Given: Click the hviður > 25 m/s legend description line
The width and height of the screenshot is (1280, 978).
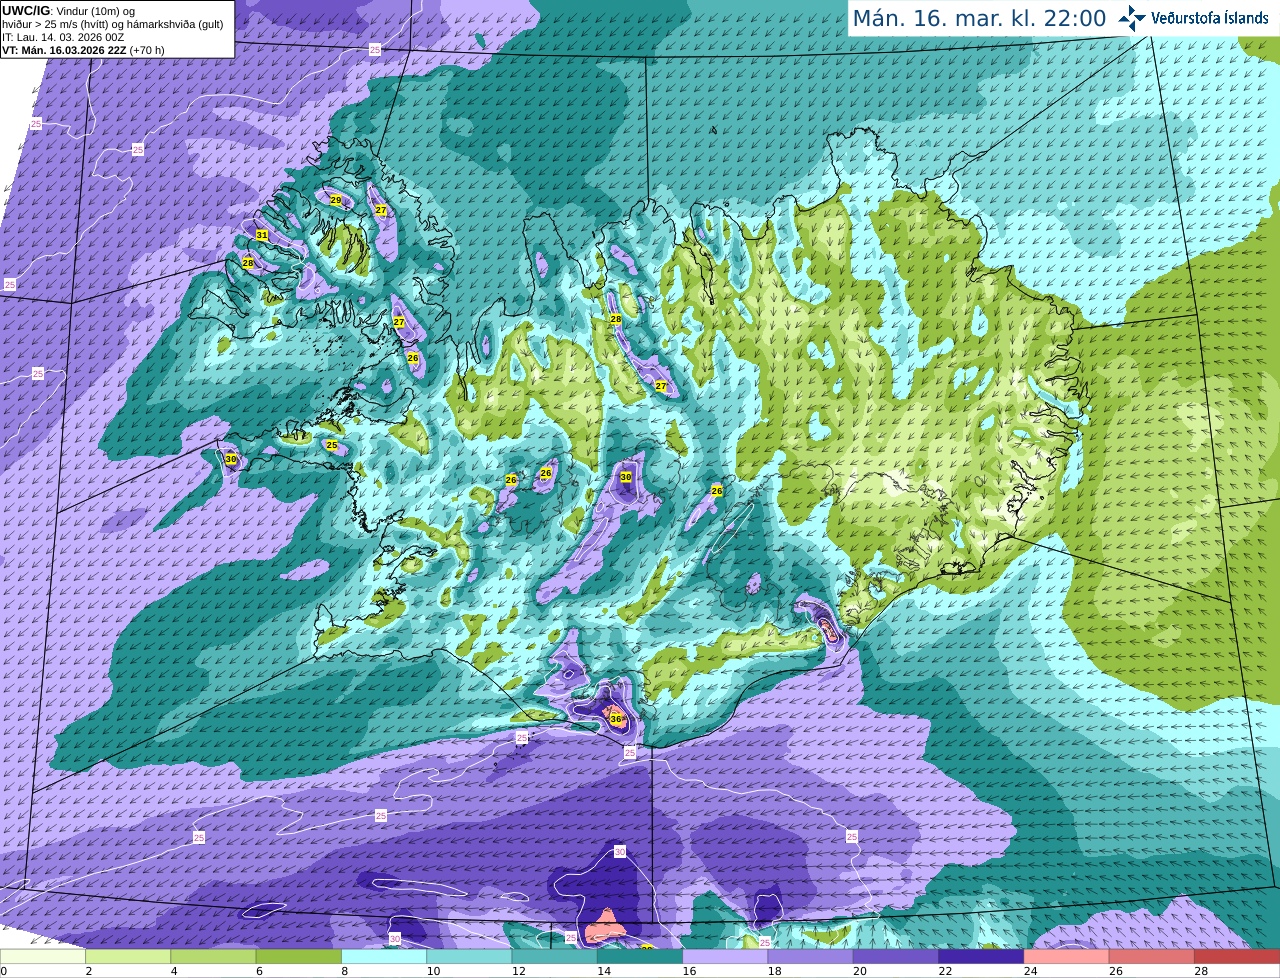Looking at the screenshot, I should point(112,24).
